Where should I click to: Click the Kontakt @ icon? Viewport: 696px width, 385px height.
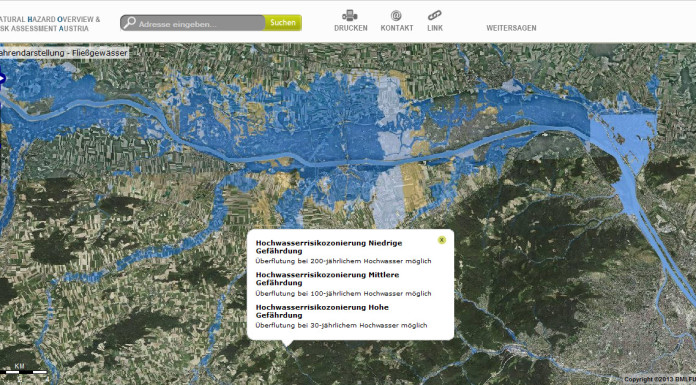pyautogui.click(x=396, y=16)
